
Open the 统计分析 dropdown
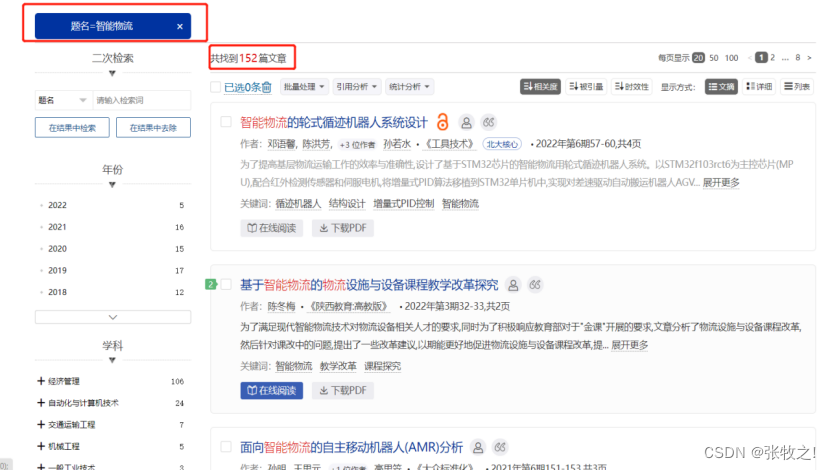tap(409, 87)
